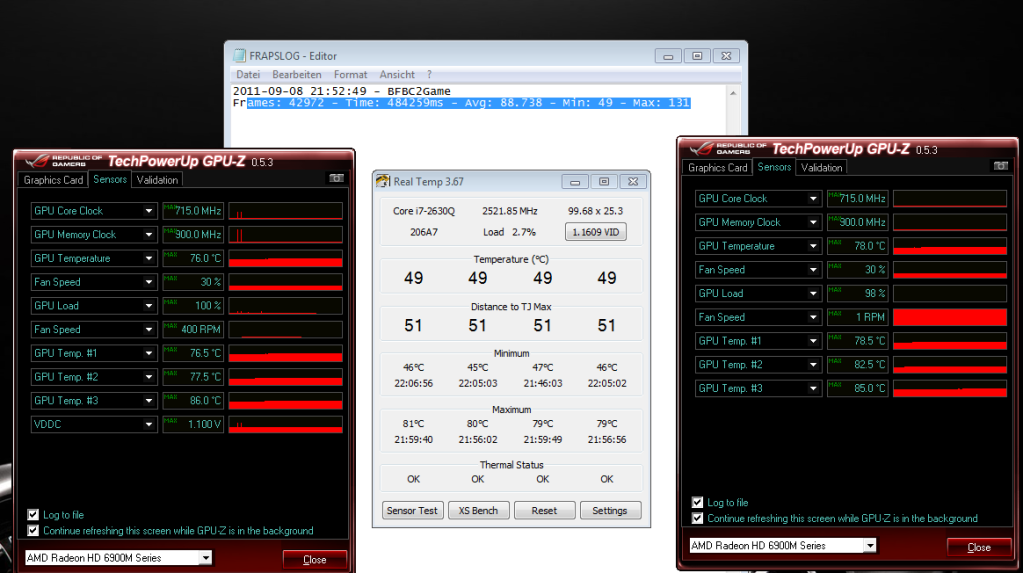Click the 98 % GPU Load value in right GPU-Z
The height and width of the screenshot is (573, 1023).
[858, 294]
